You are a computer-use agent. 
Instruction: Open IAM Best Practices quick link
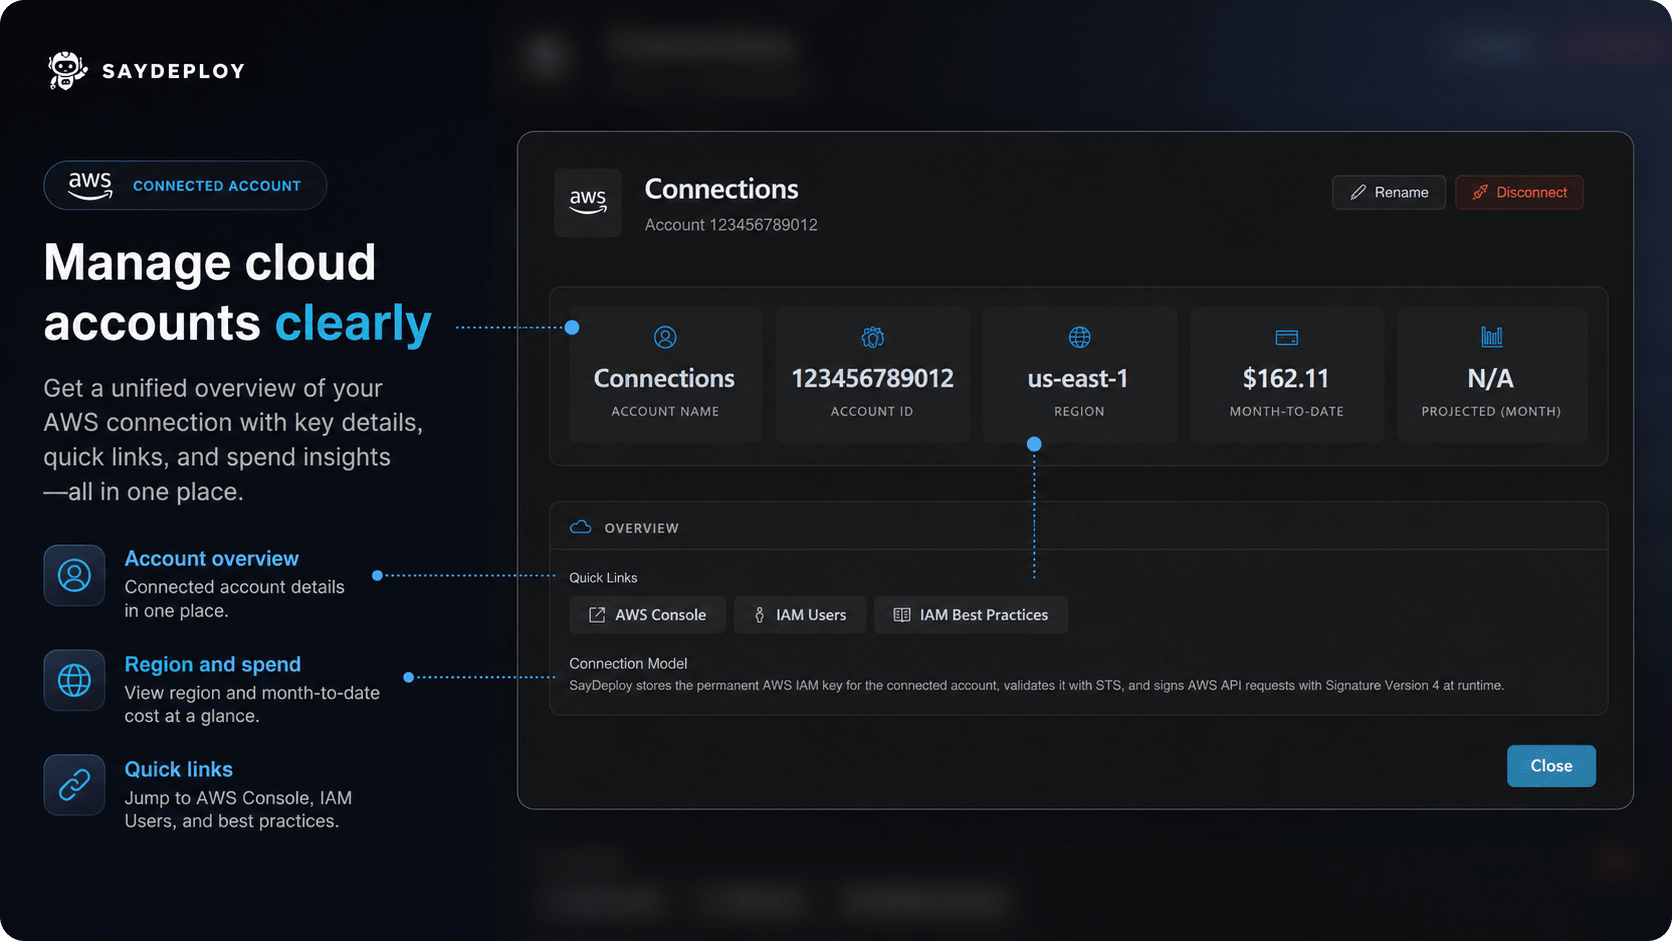(x=971, y=615)
